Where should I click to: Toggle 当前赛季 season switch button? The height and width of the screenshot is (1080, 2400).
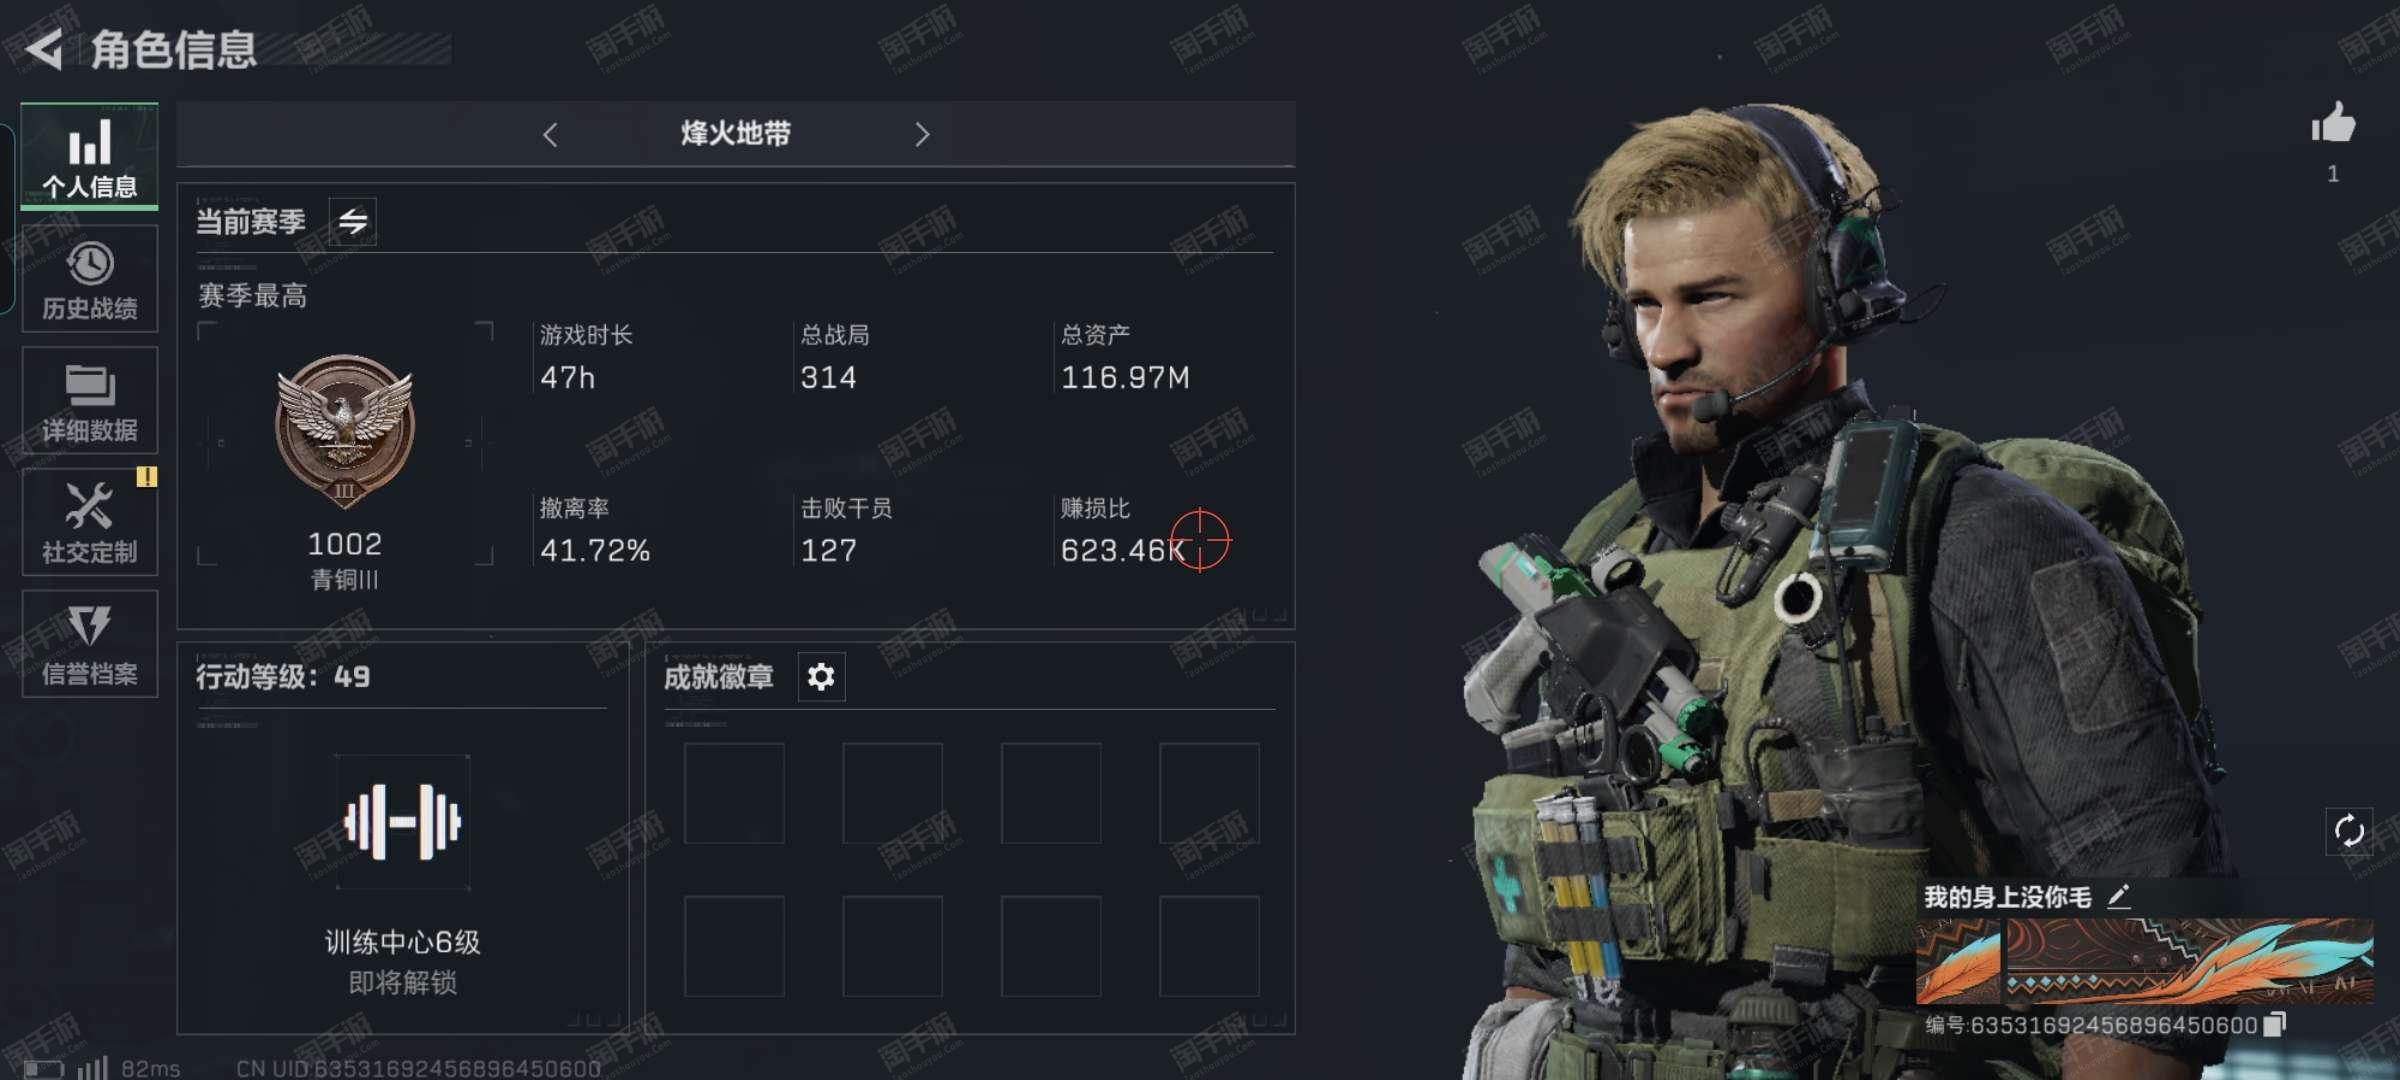point(353,221)
